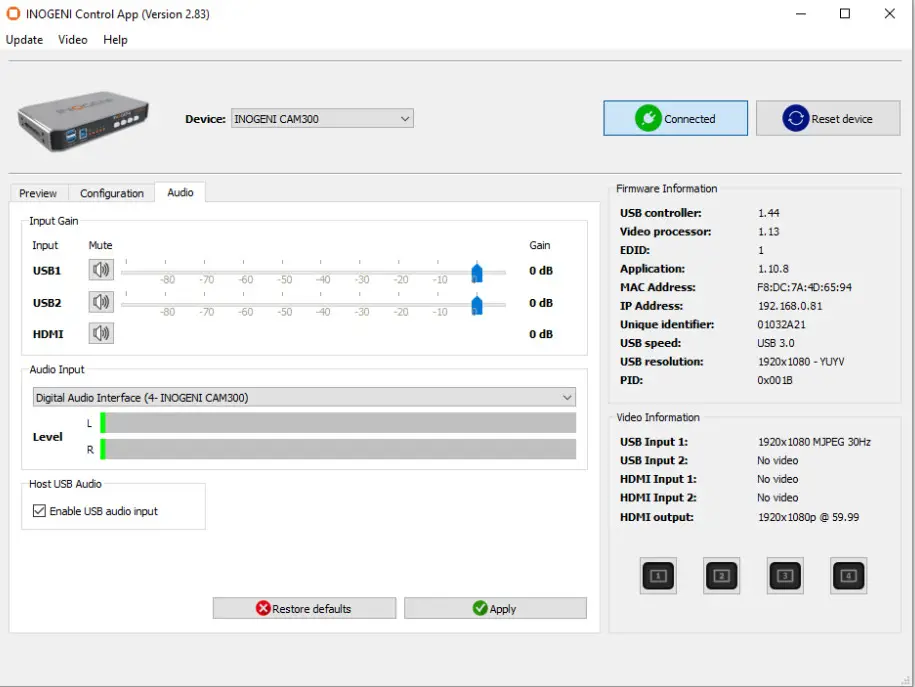Open the Audio Input source dropdown

567,397
